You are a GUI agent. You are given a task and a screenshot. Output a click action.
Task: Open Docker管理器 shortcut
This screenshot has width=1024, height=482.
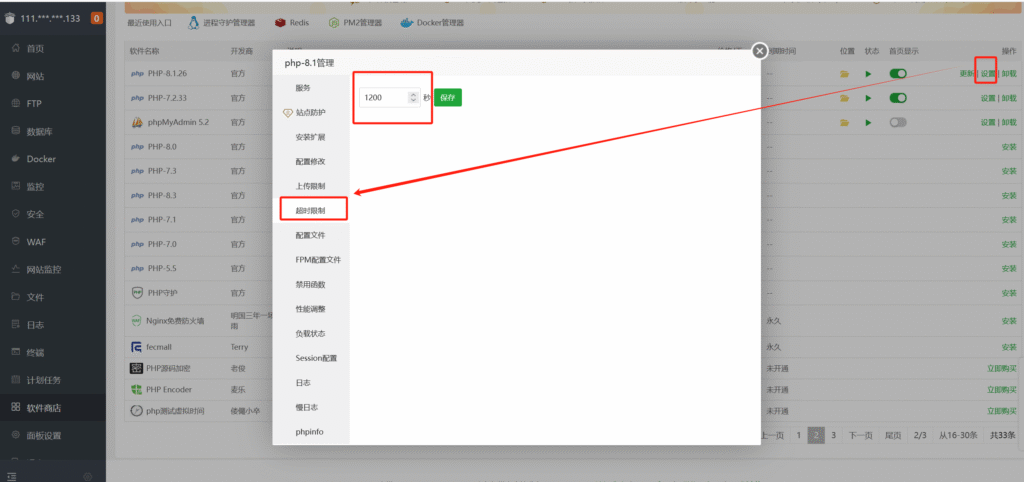[432, 23]
